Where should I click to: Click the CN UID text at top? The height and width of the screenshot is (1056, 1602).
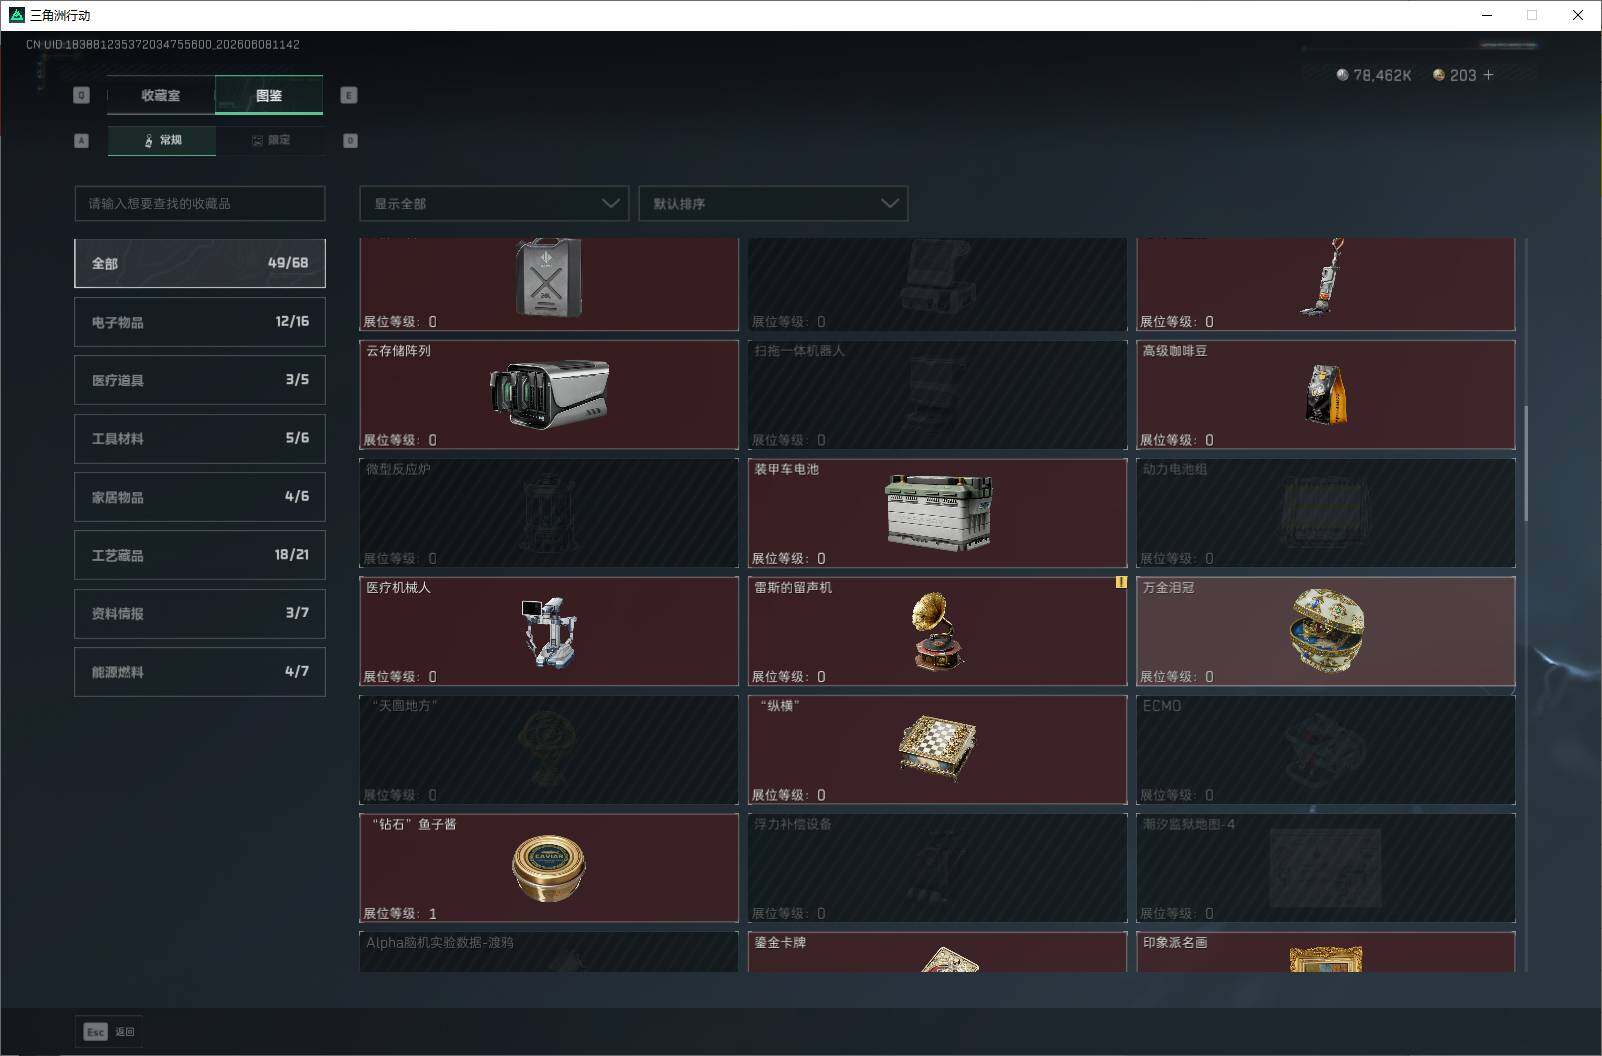click(163, 44)
